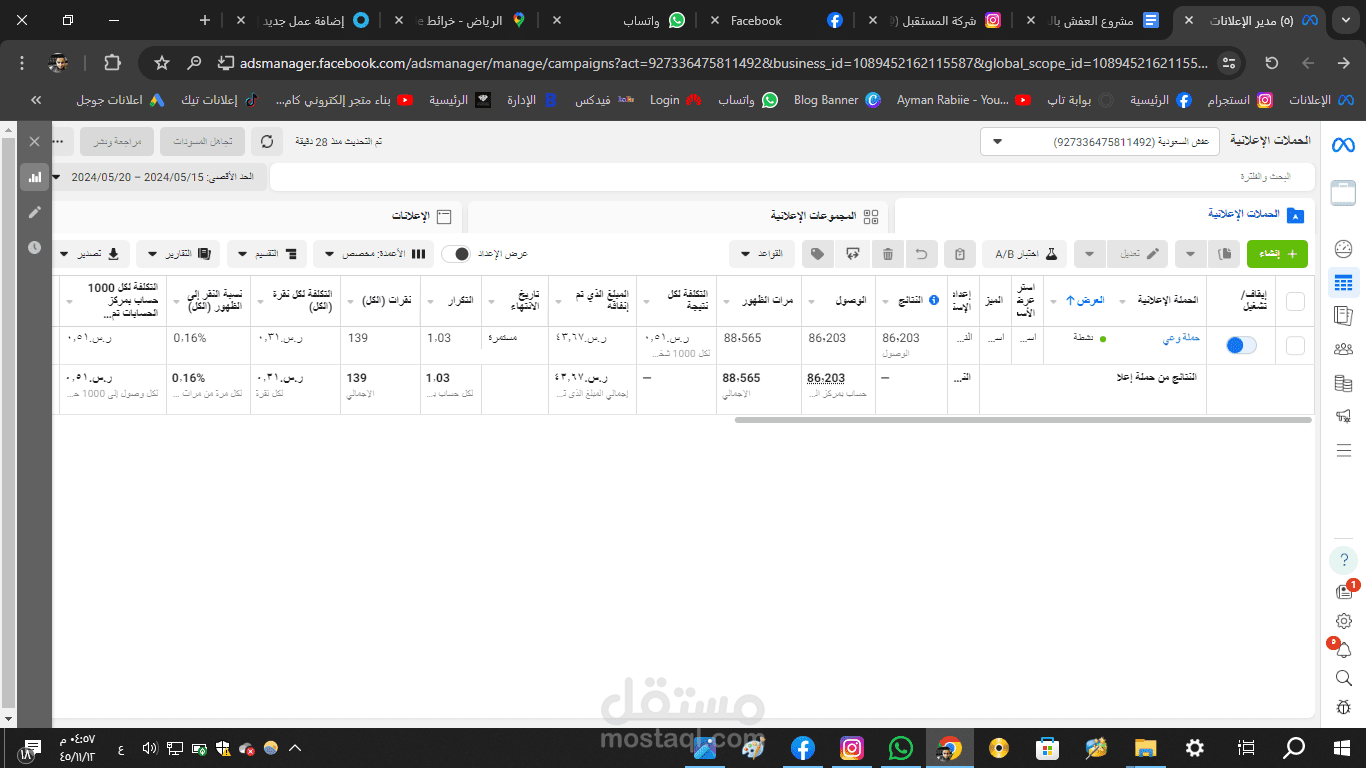This screenshot has width=1366, height=768.
Task: Open the القواعد rules dropdown
Action: (762, 254)
